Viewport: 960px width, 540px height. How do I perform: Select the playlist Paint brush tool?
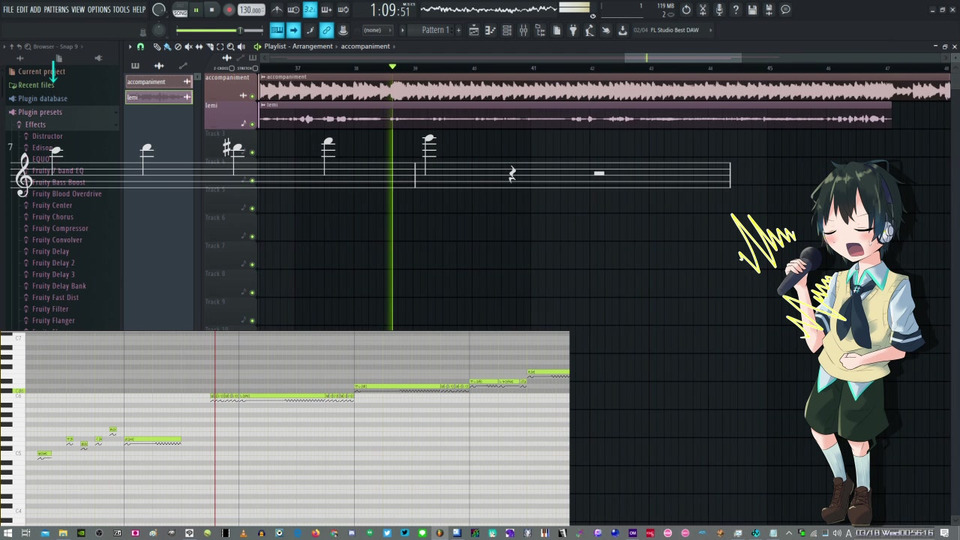(x=167, y=47)
